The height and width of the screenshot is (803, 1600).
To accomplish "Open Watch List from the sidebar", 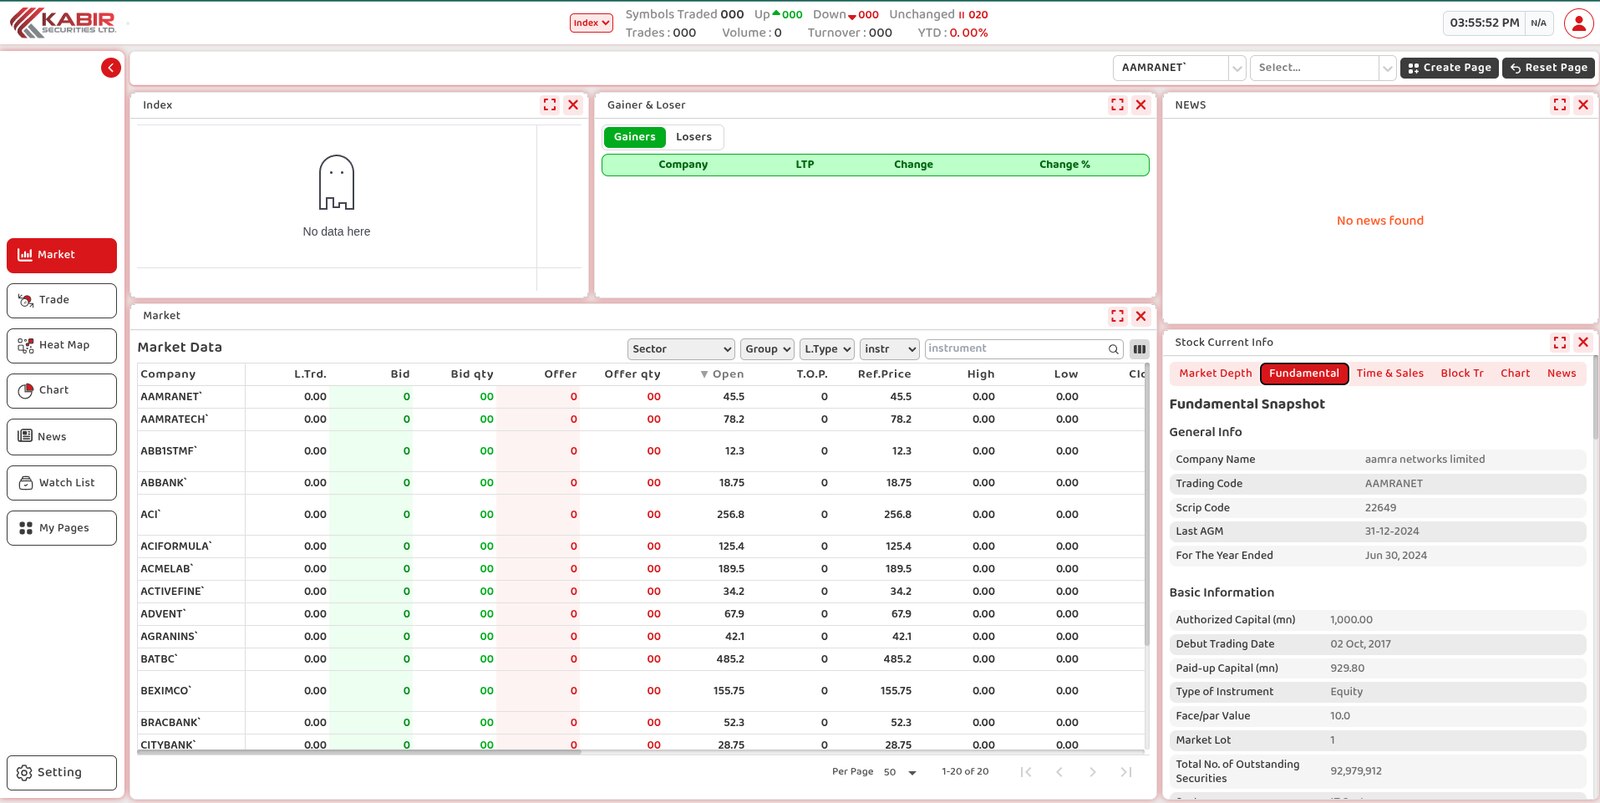I will [x=62, y=483].
